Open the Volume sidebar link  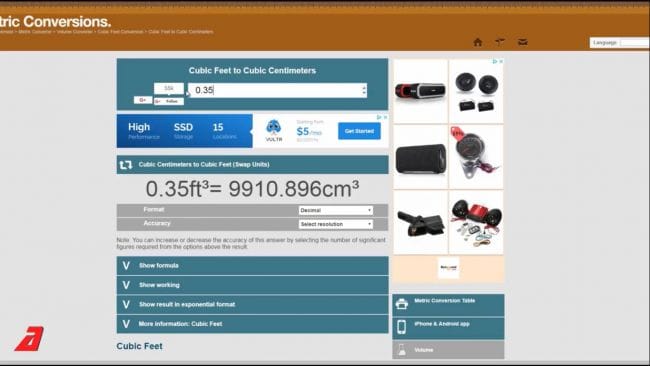449,350
